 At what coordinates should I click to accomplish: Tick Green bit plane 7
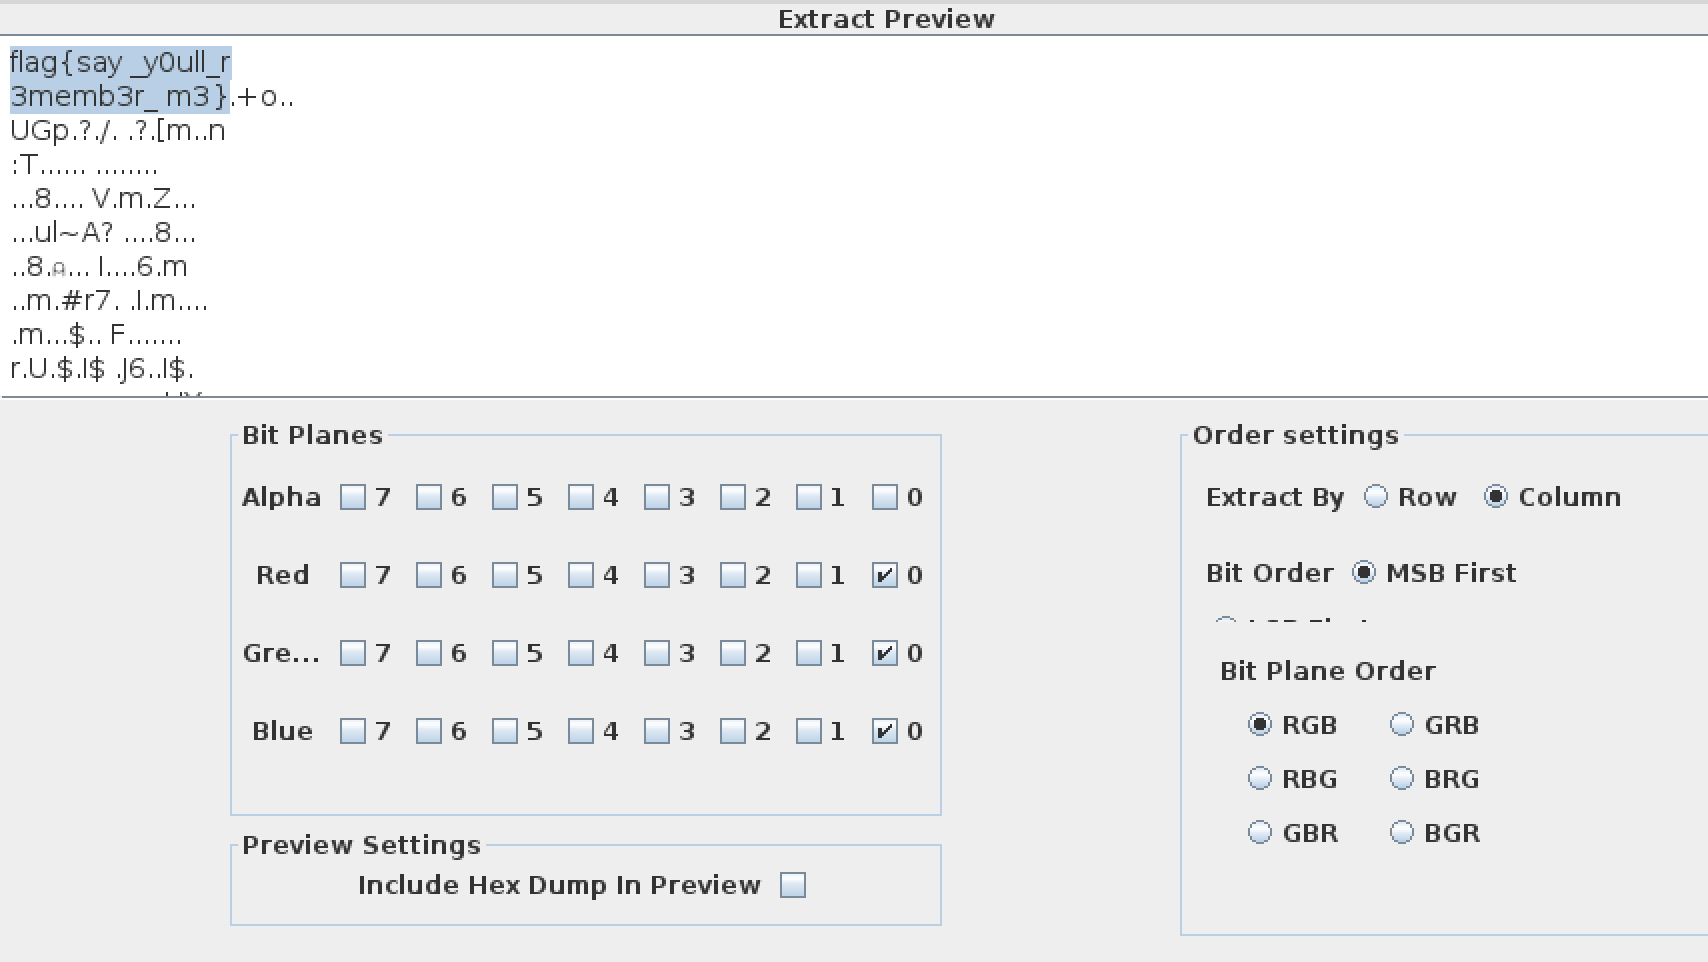pyautogui.click(x=353, y=653)
